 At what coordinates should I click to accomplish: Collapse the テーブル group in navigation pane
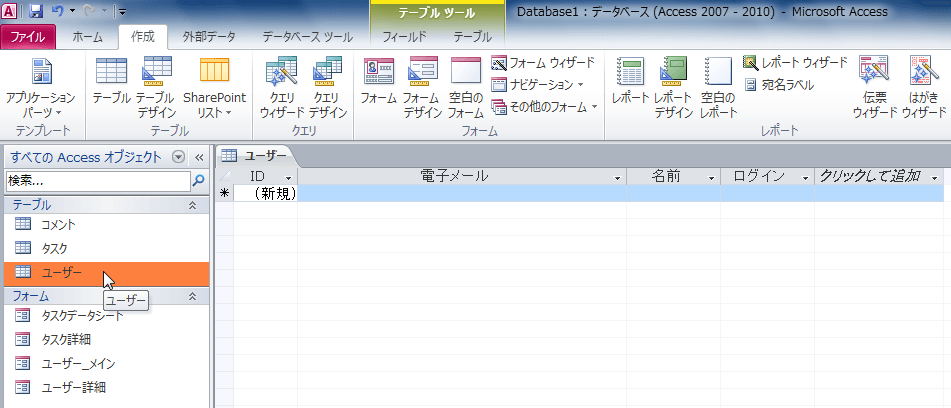tap(193, 206)
